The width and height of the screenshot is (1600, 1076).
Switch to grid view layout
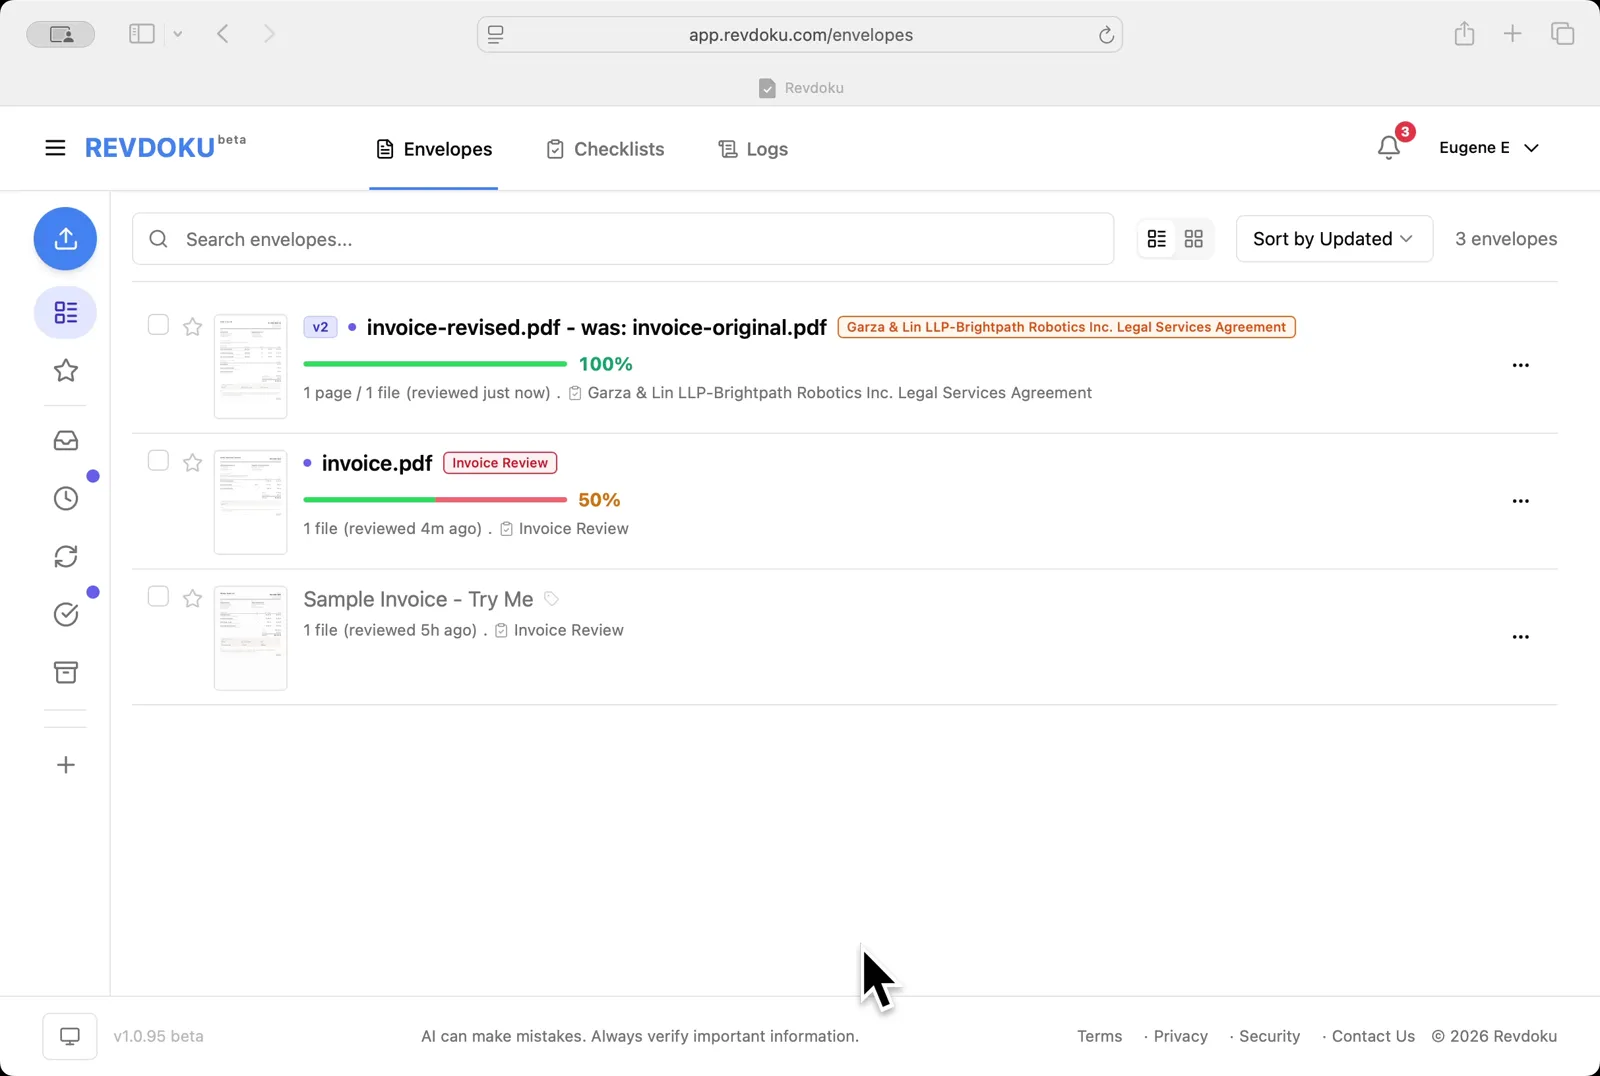[x=1195, y=238]
